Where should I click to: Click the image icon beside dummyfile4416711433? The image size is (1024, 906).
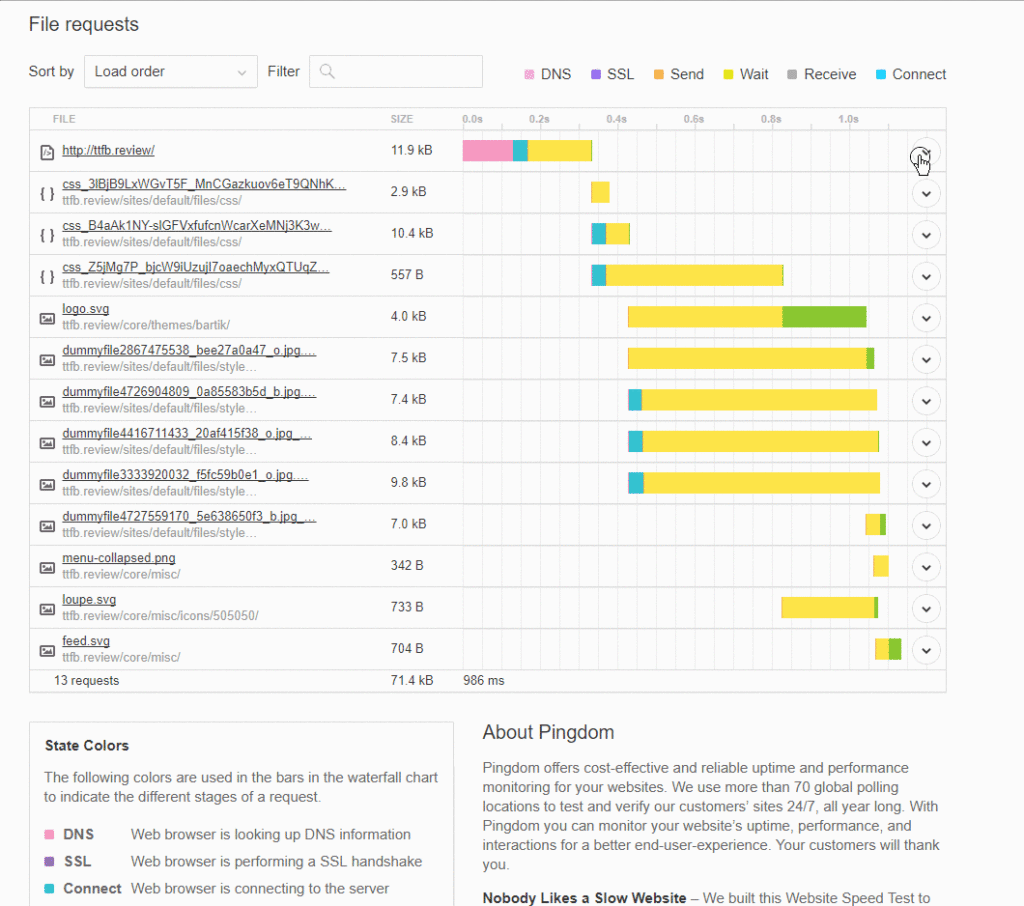[x=47, y=443]
